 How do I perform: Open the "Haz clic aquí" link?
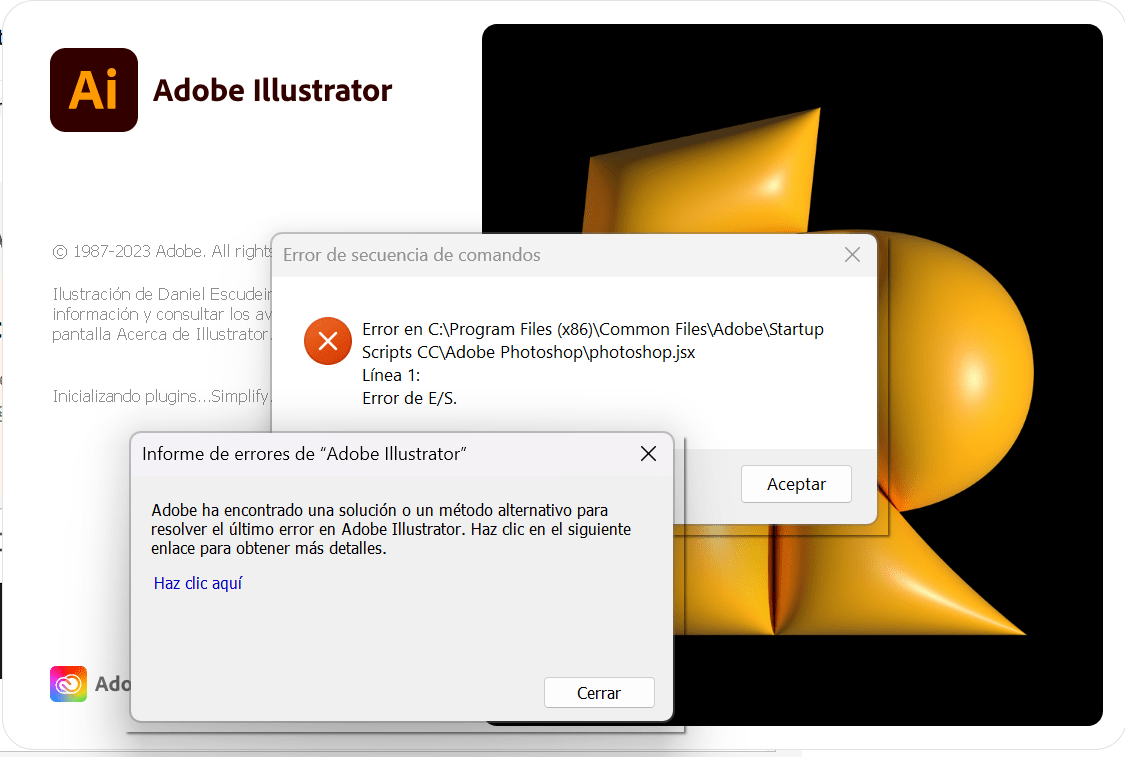pyautogui.click(x=197, y=582)
